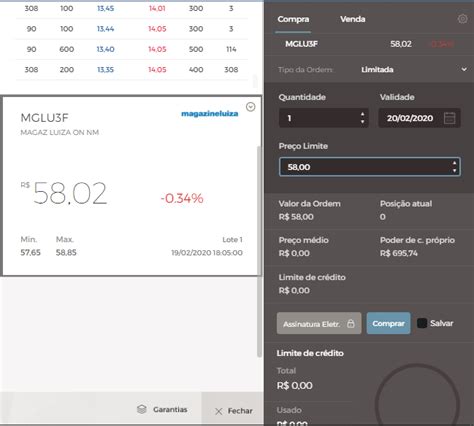Click the Poder de c. próprio R$ 695,74
The height and width of the screenshot is (426, 474).
(399, 253)
